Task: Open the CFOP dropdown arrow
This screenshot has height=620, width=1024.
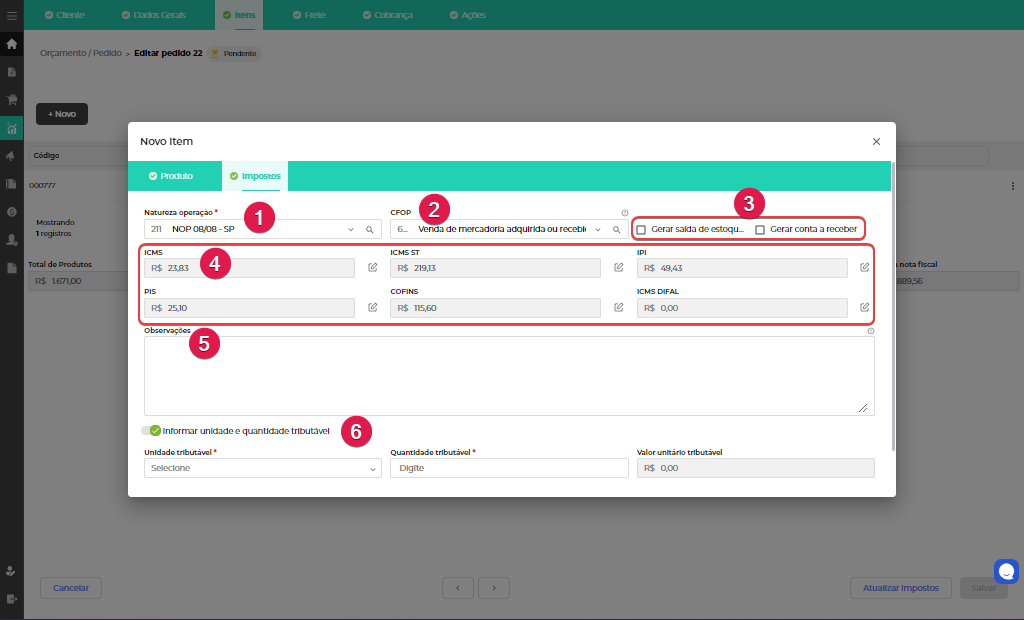Action: tap(598, 229)
